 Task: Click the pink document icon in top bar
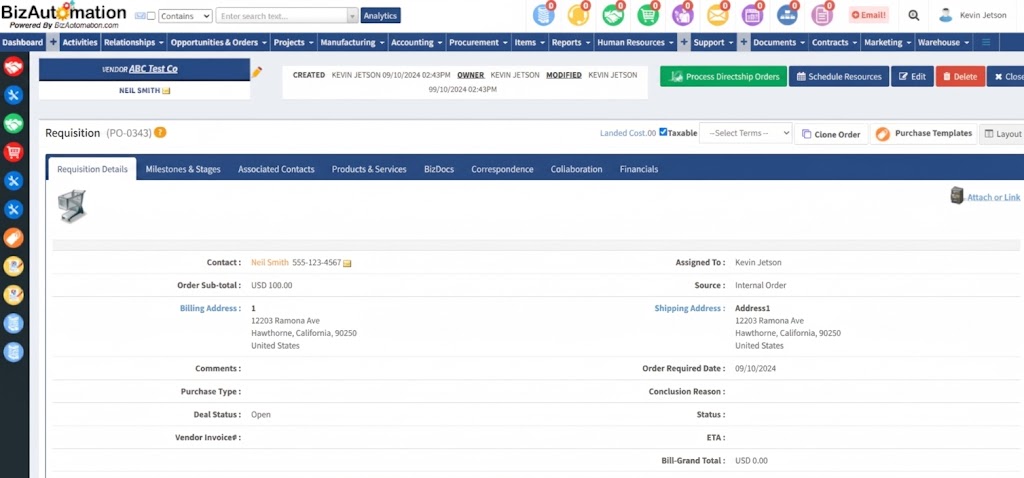click(822, 14)
